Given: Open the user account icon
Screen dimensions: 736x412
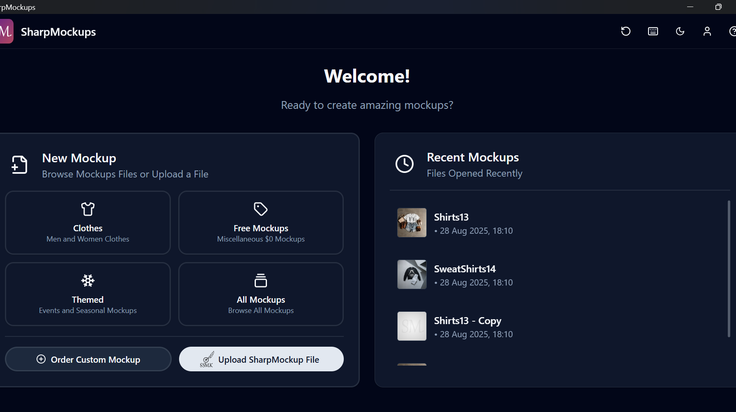Looking at the screenshot, I should click(707, 31).
